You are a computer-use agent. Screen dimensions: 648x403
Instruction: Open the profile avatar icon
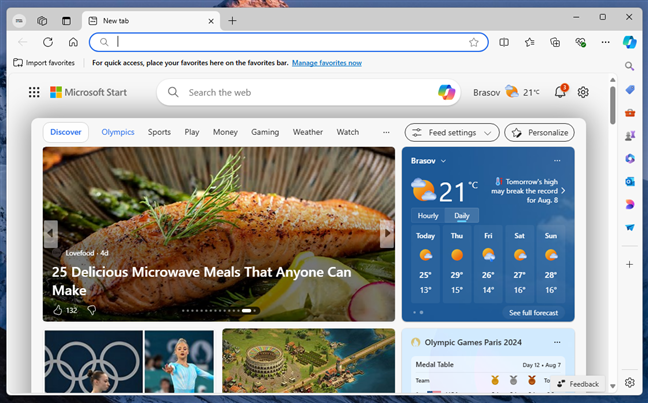pyautogui.click(x=19, y=21)
